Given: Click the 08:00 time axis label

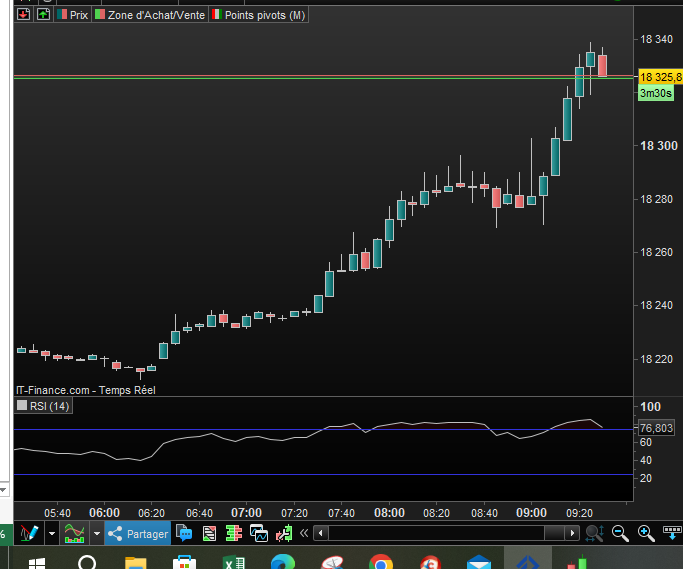Looking at the screenshot, I should coord(389,512).
